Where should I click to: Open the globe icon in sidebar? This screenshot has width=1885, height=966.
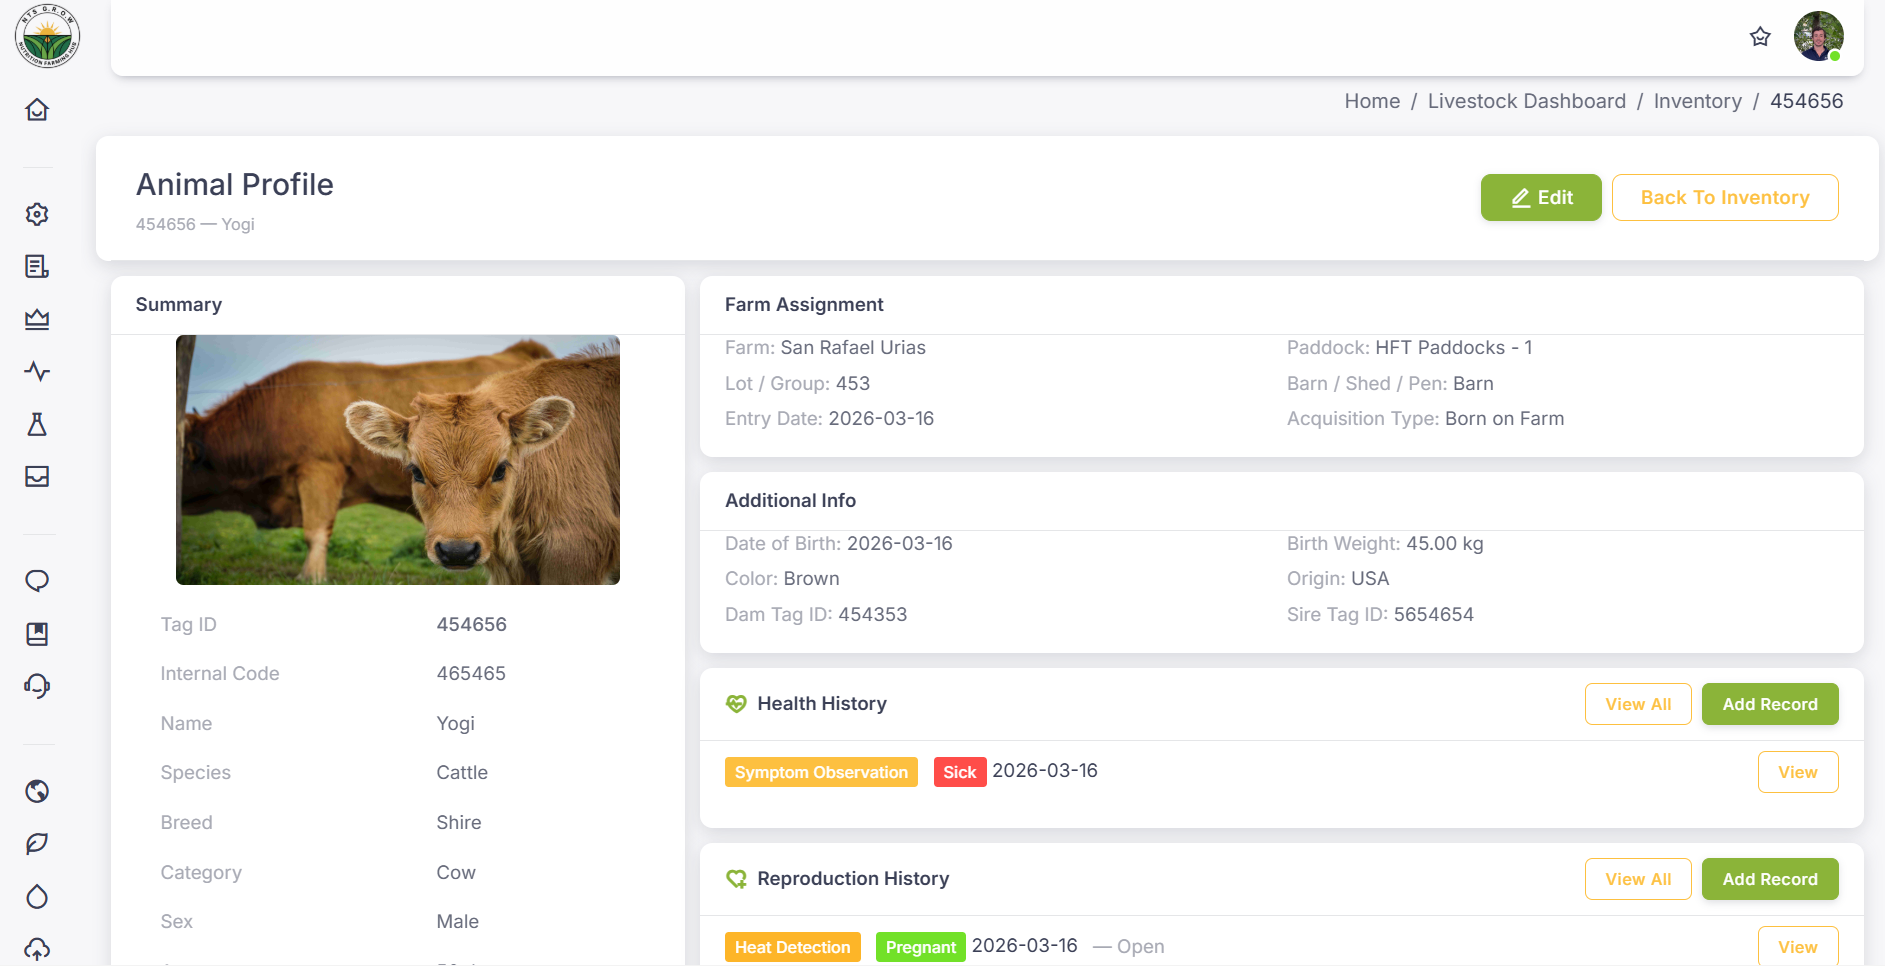(37, 791)
